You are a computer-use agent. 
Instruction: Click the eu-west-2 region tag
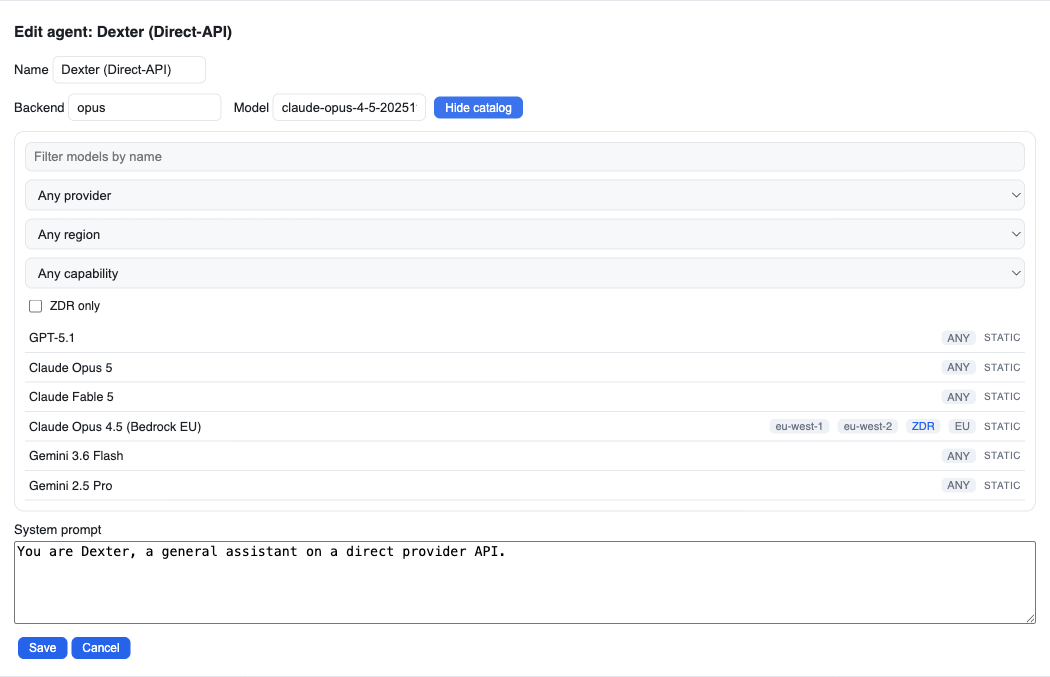pyautogui.click(x=868, y=427)
